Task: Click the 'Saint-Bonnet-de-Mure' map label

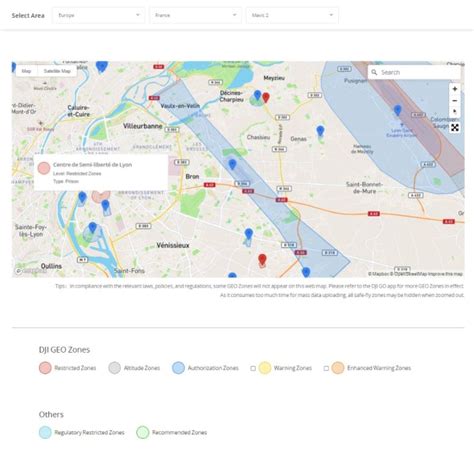Action: point(364,188)
